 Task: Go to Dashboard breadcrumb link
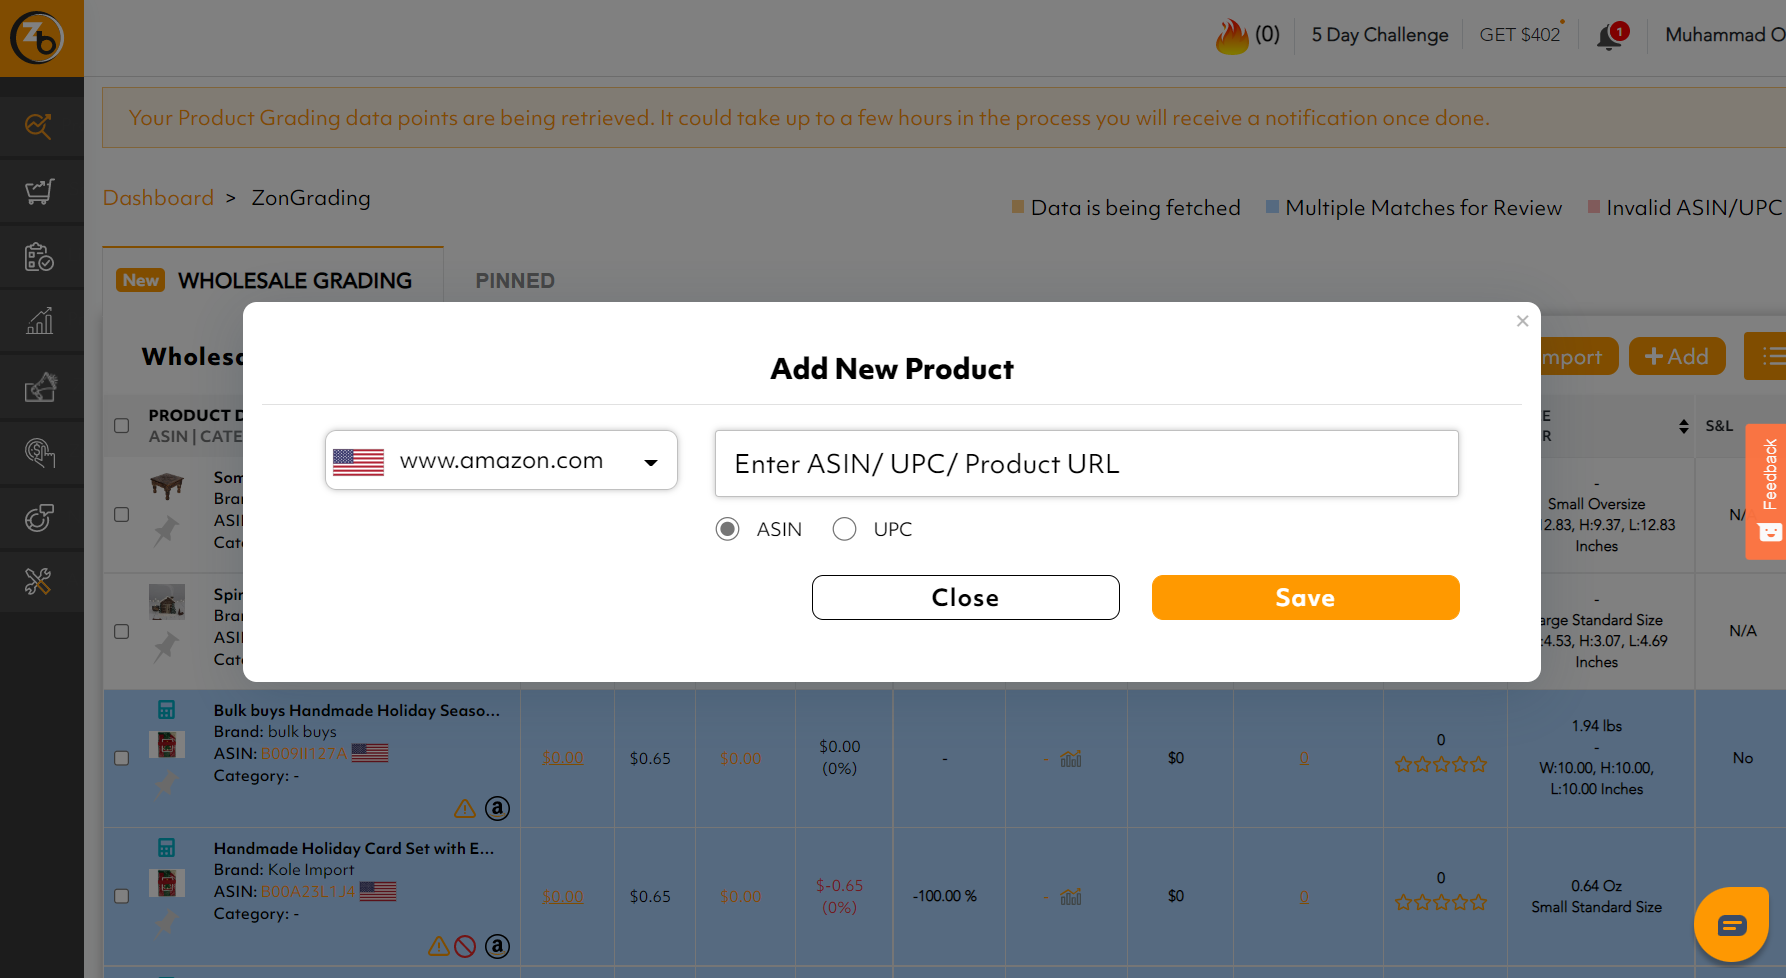(x=158, y=198)
